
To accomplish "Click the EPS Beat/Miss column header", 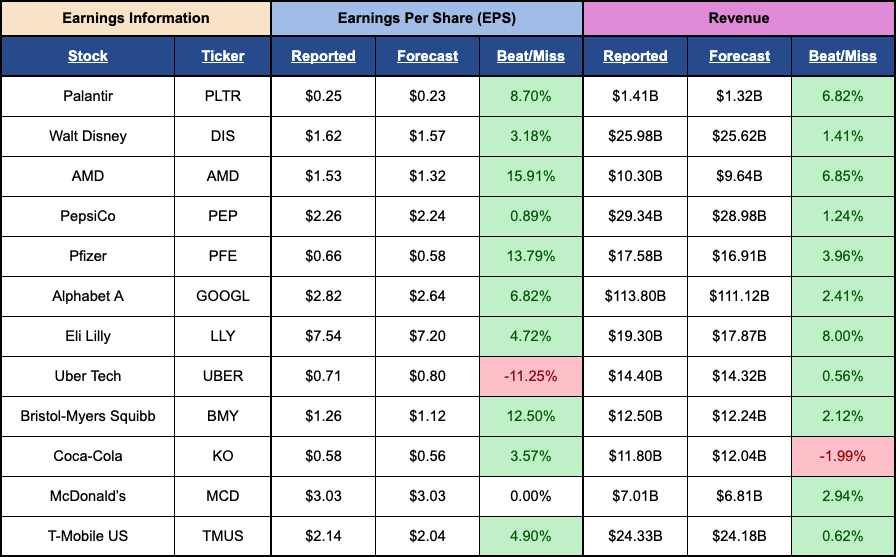I will tap(530, 56).
